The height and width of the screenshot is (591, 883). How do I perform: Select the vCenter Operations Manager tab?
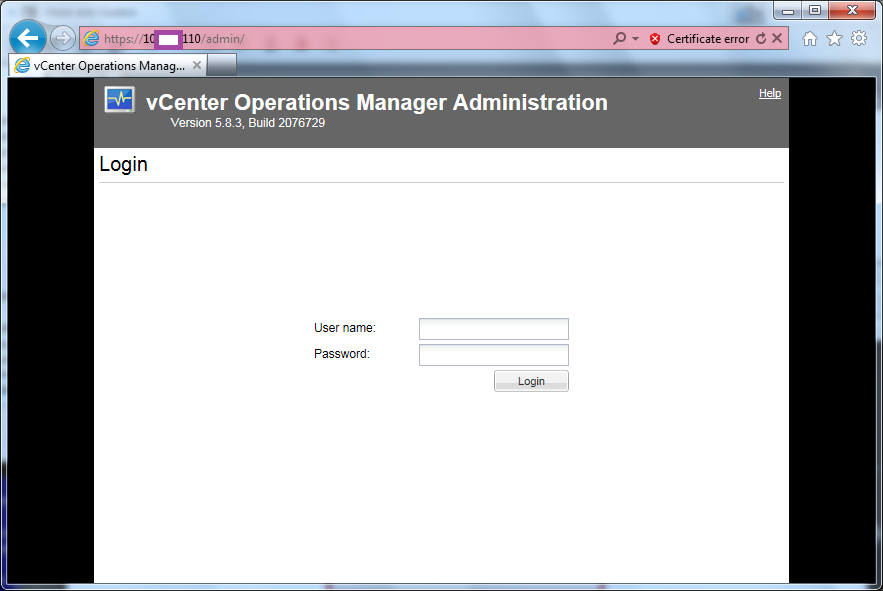(x=108, y=66)
